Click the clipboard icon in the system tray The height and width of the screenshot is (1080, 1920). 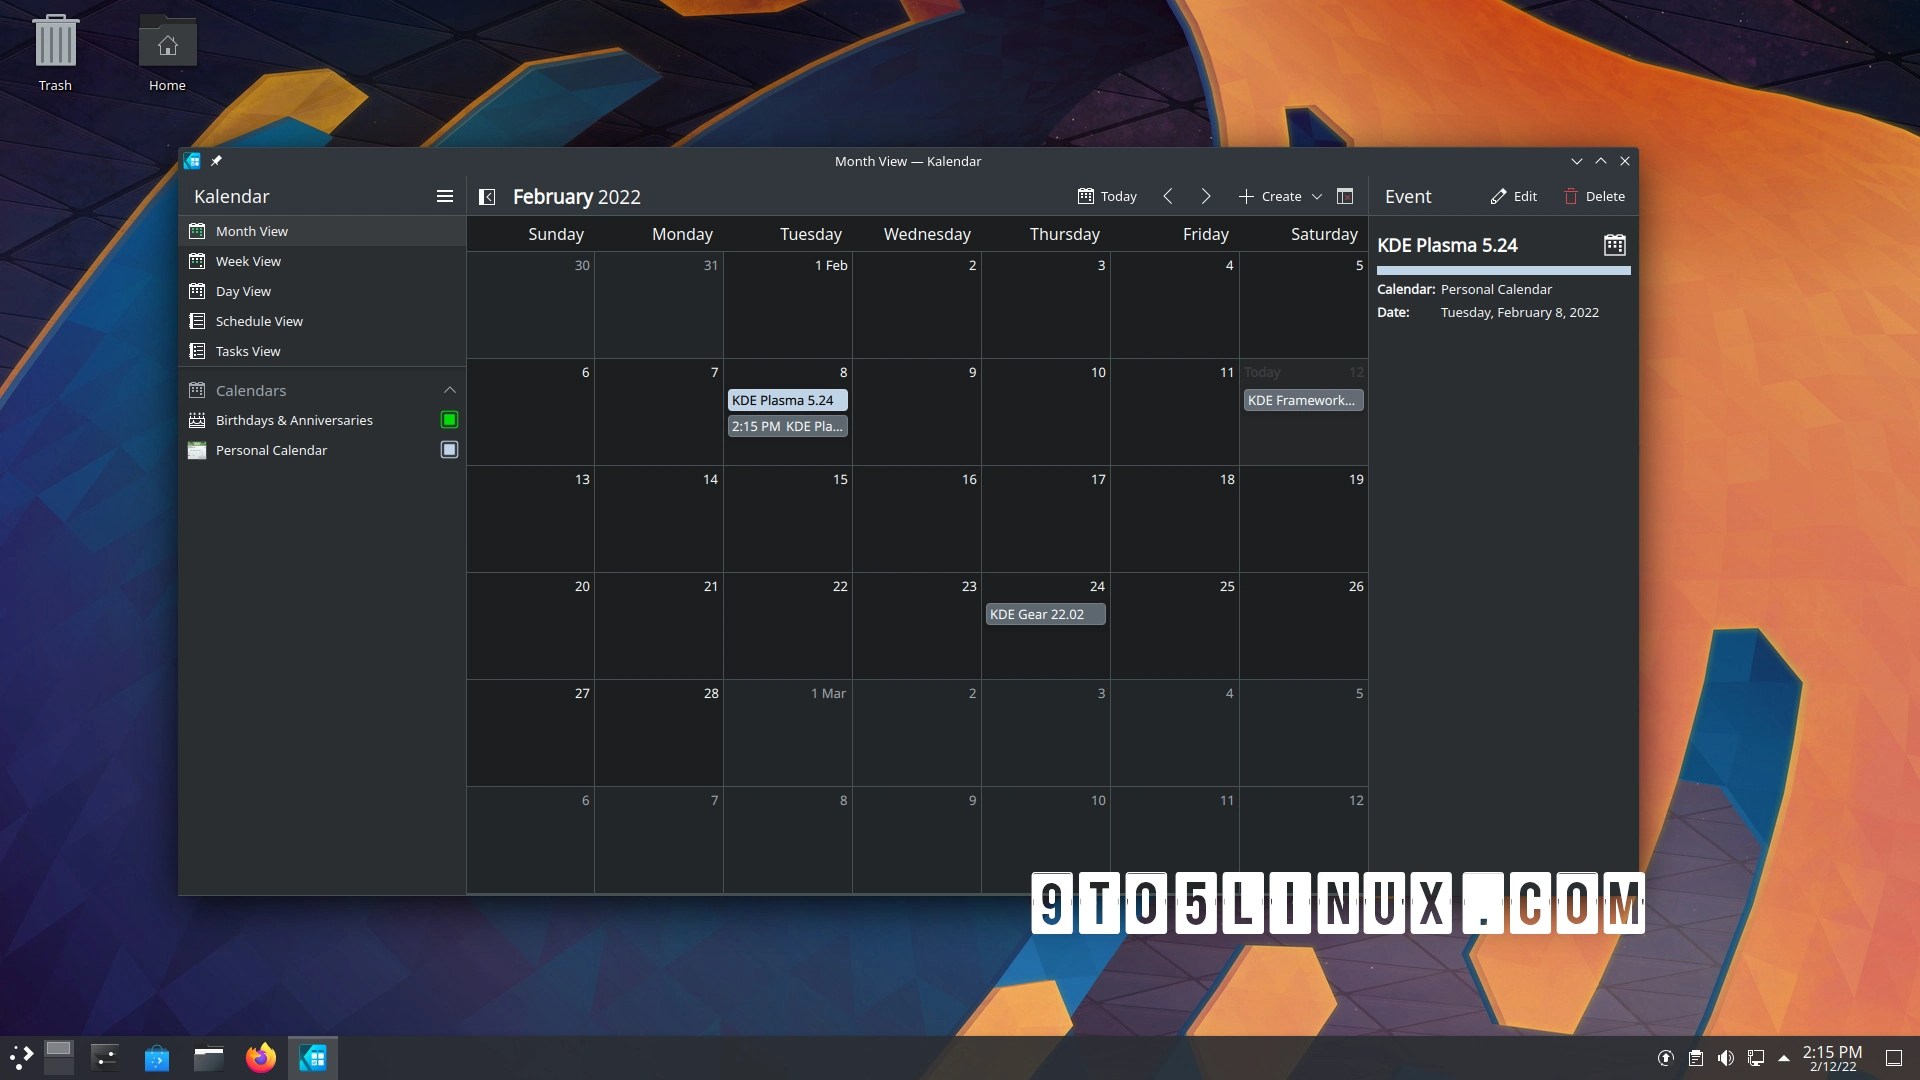pyautogui.click(x=1697, y=1057)
